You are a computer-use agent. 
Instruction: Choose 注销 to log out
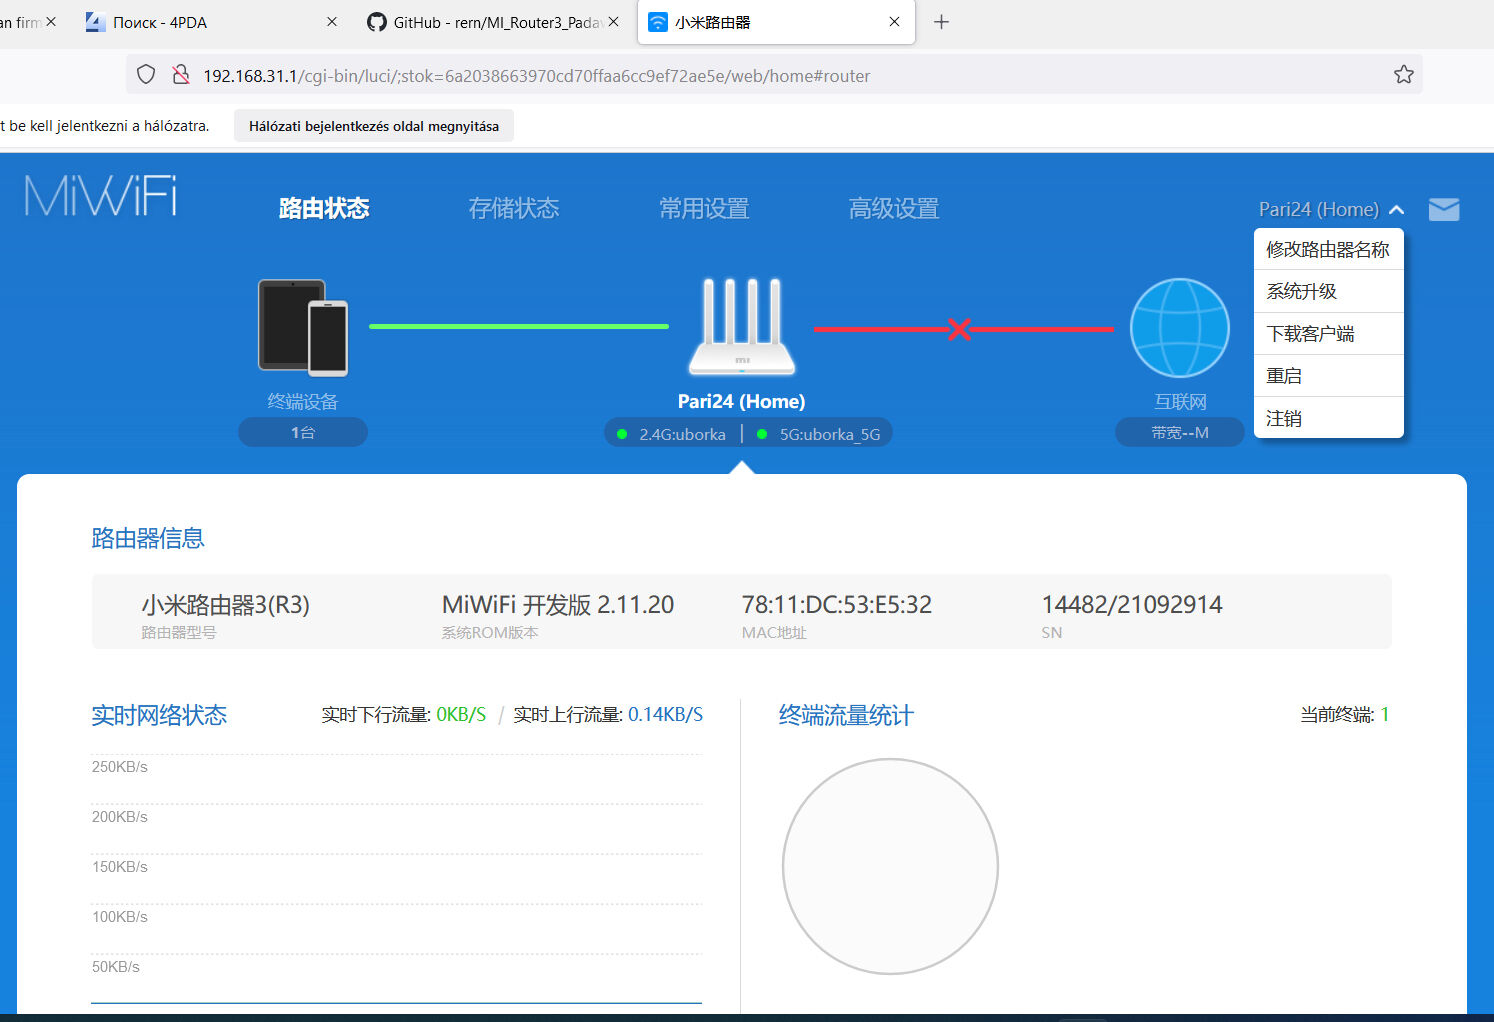click(1329, 418)
